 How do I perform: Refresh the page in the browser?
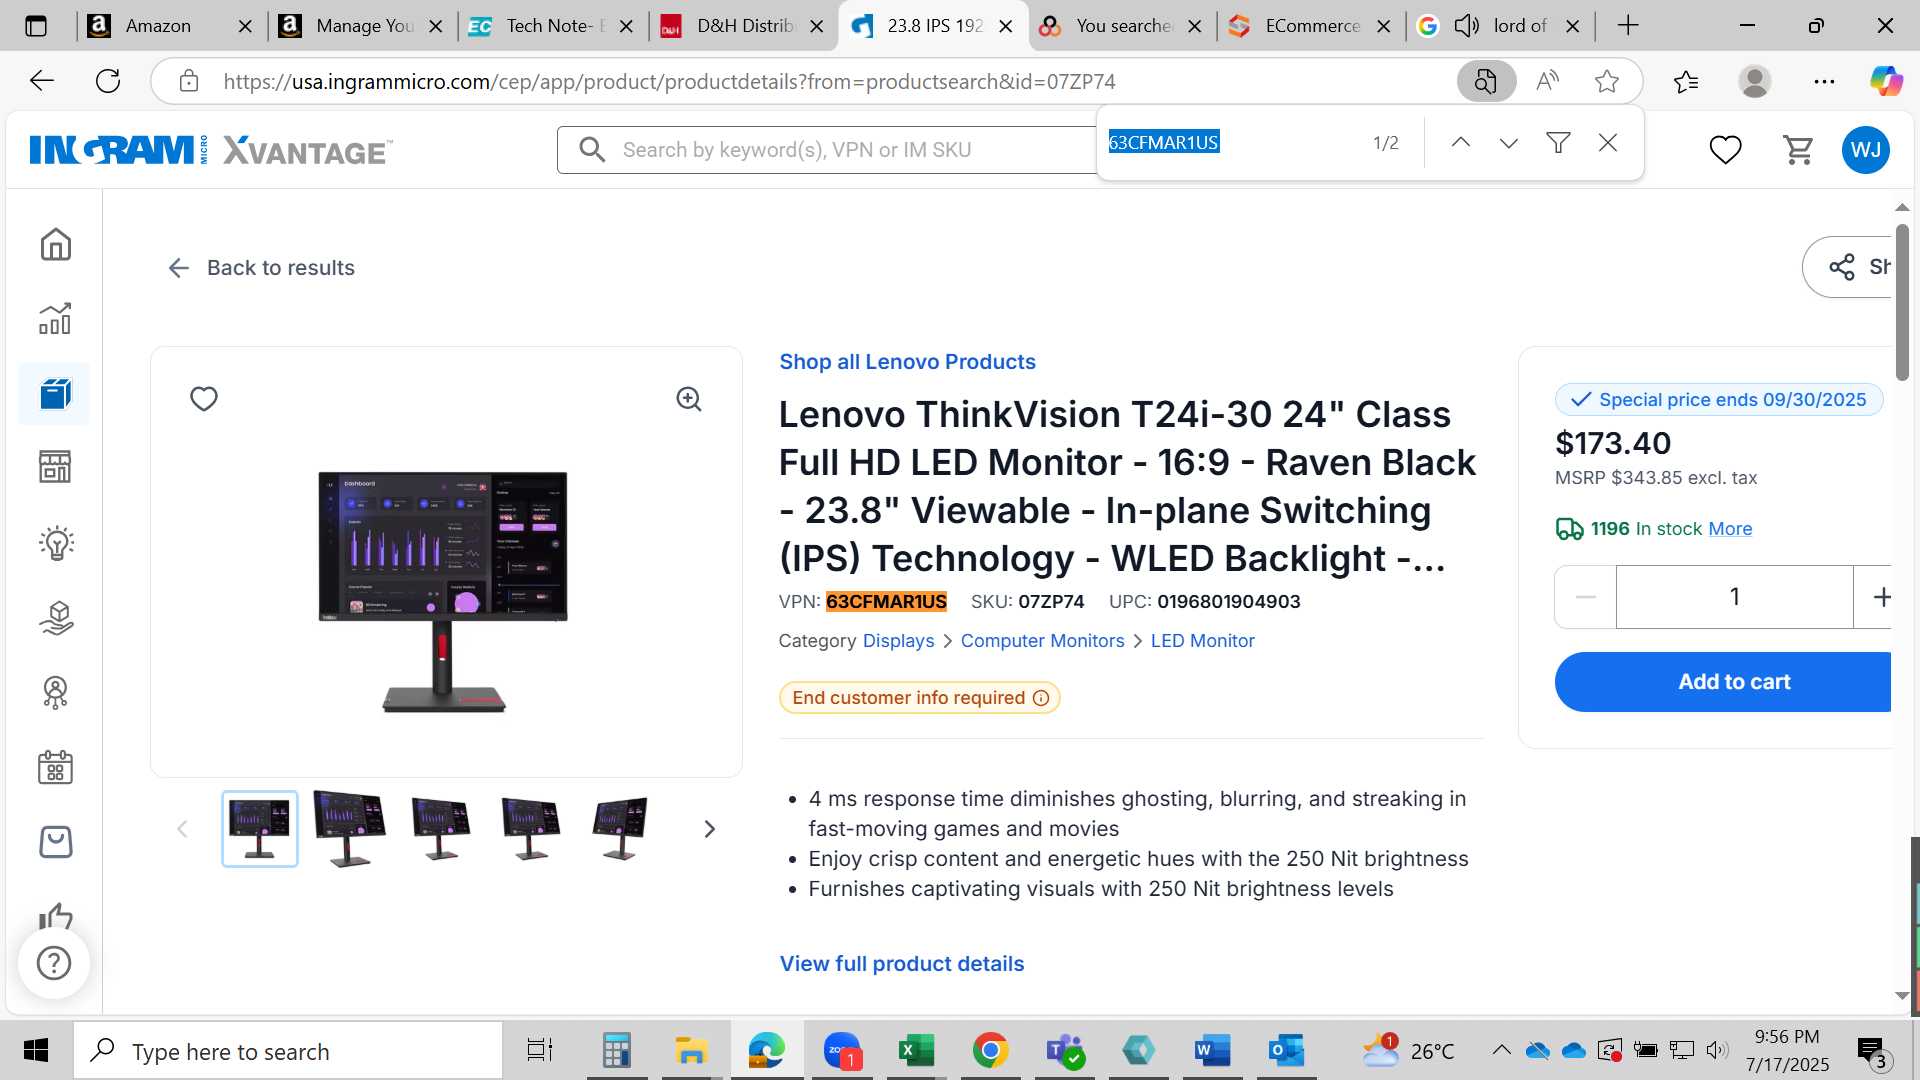coord(108,81)
